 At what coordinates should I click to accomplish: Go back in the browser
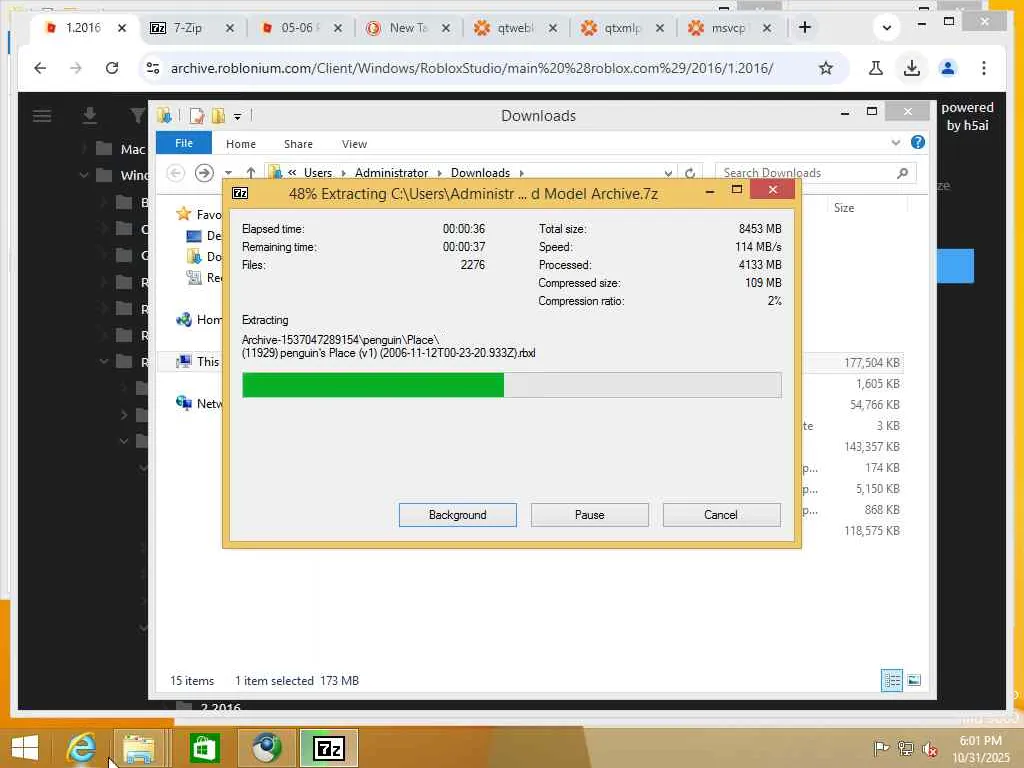(x=40, y=68)
